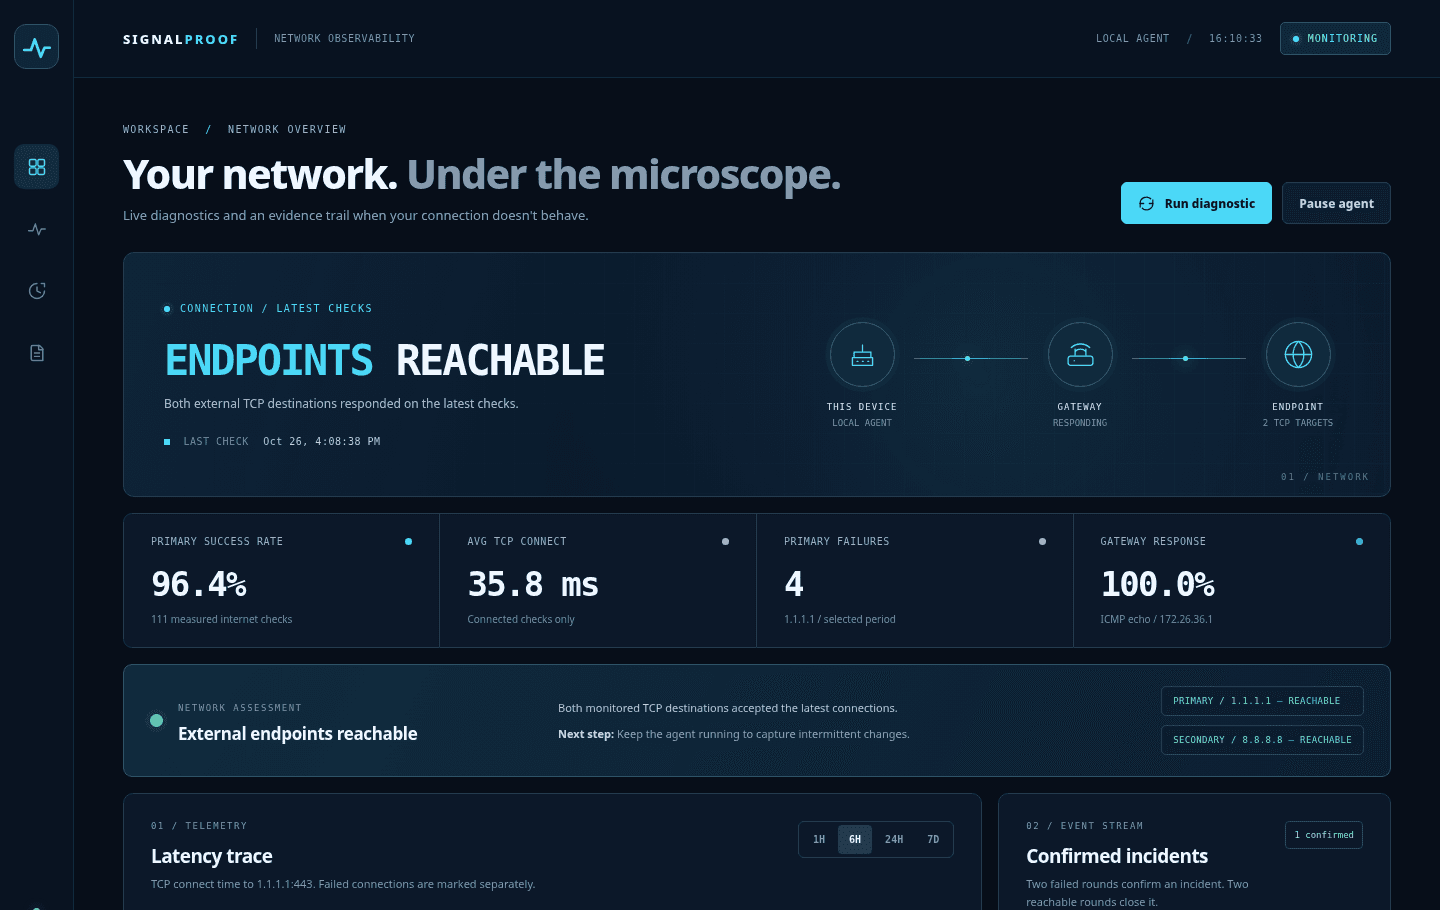
Task: Open the reports document sidebar icon
Action: point(37,353)
